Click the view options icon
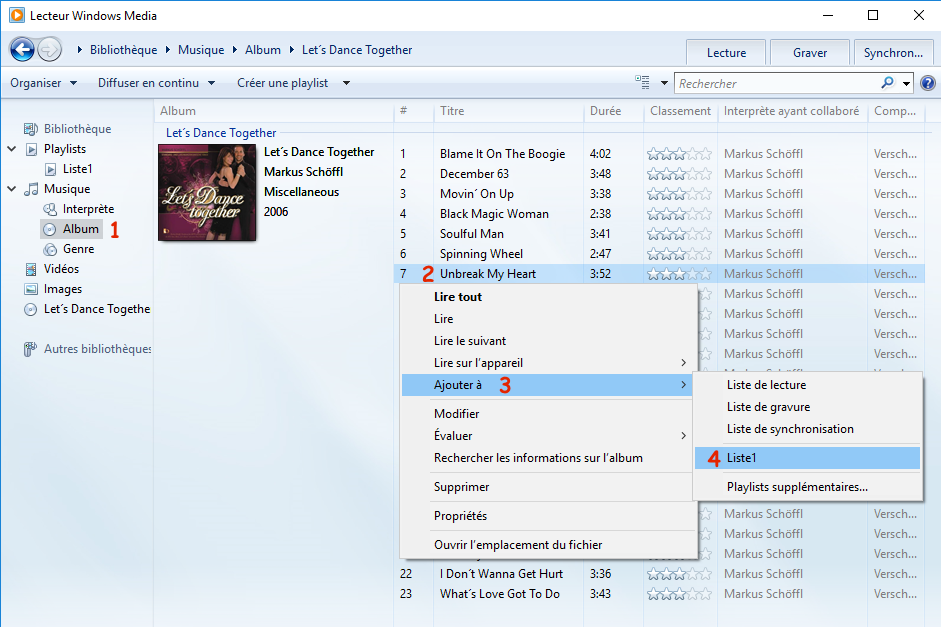The height and width of the screenshot is (627, 941). (x=642, y=83)
